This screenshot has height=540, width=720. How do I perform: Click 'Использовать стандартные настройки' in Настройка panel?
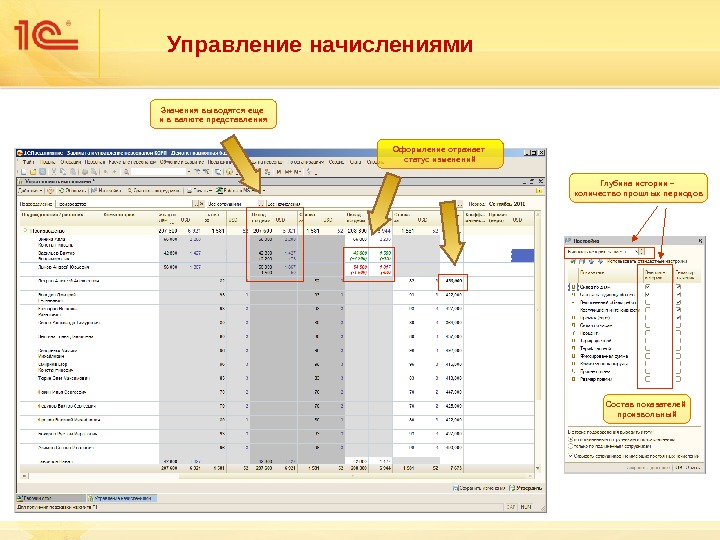[647, 261]
